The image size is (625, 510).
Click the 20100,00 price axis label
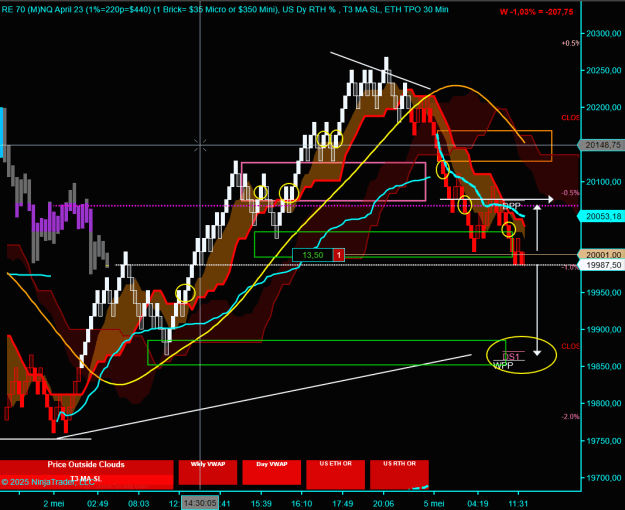click(x=603, y=182)
